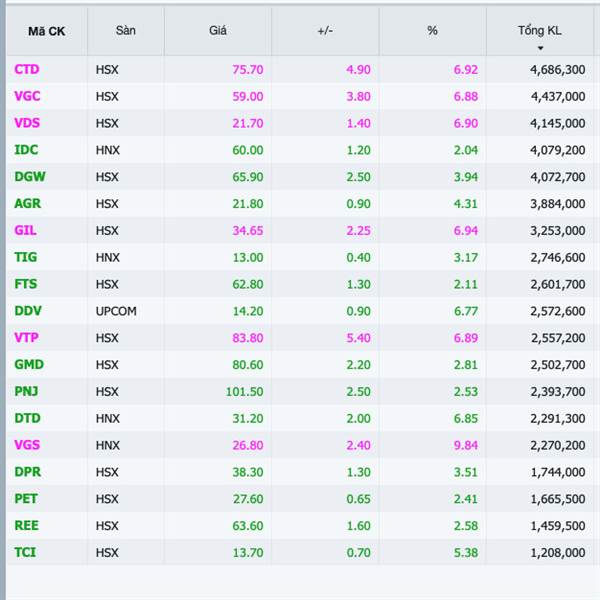
Task: Select DTD total volume 2,291,300
Action: (x=558, y=419)
